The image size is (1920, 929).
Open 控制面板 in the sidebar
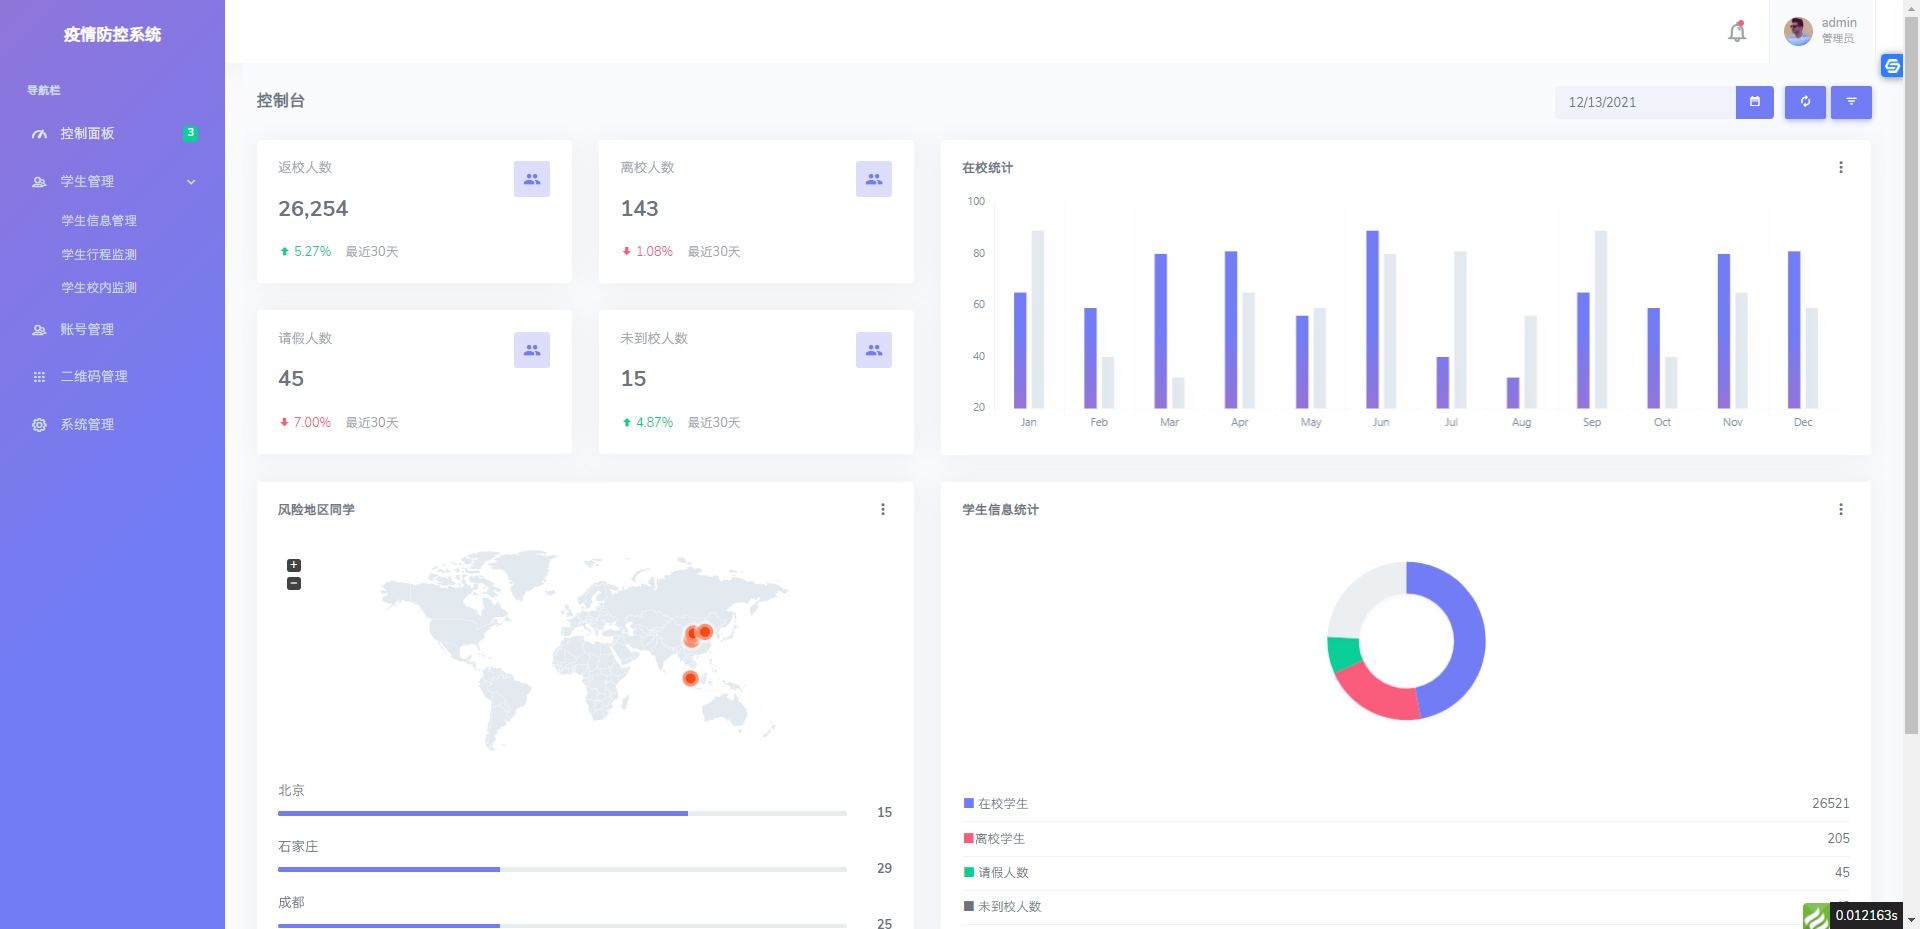(x=87, y=134)
